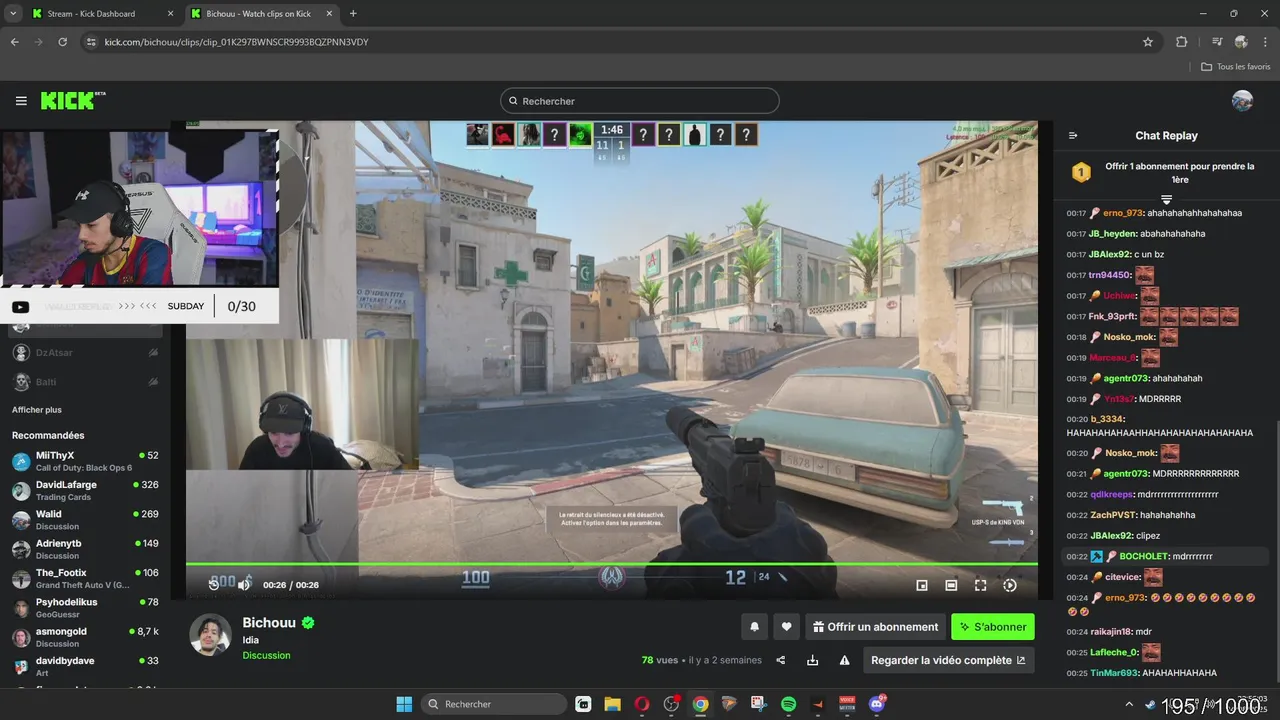Bookmark this page with star icon

(x=1148, y=42)
